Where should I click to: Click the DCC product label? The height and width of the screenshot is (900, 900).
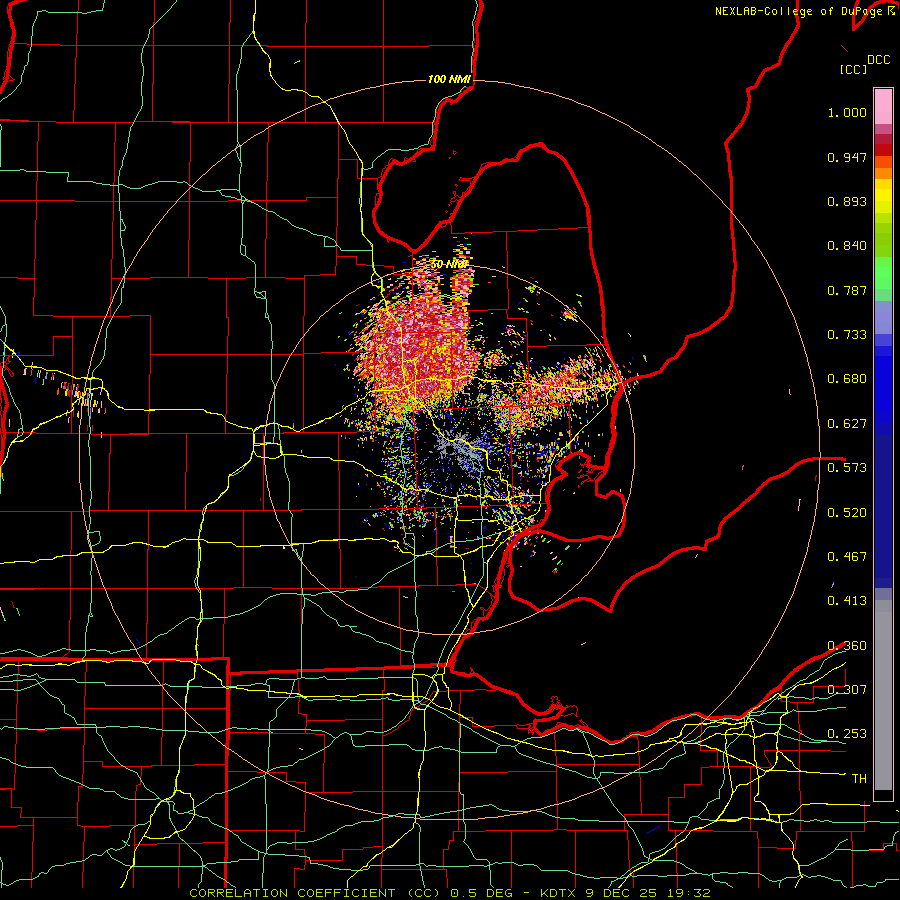pyautogui.click(x=879, y=60)
